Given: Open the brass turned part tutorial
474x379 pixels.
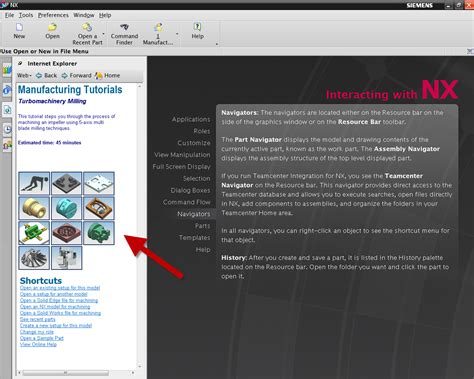Looking at the screenshot, I should pyautogui.click(x=34, y=208).
